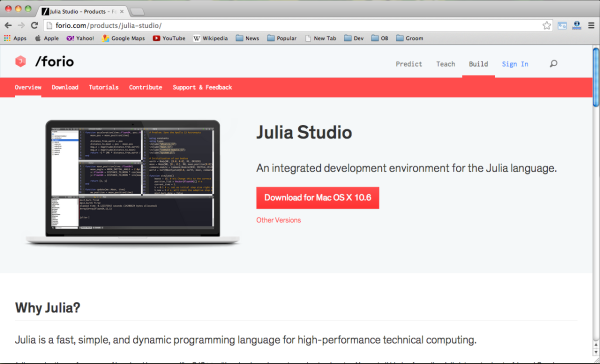The height and width of the screenshot is (364, 600).
Task: Open the Teach navigation item
Action: pos(446,64)
